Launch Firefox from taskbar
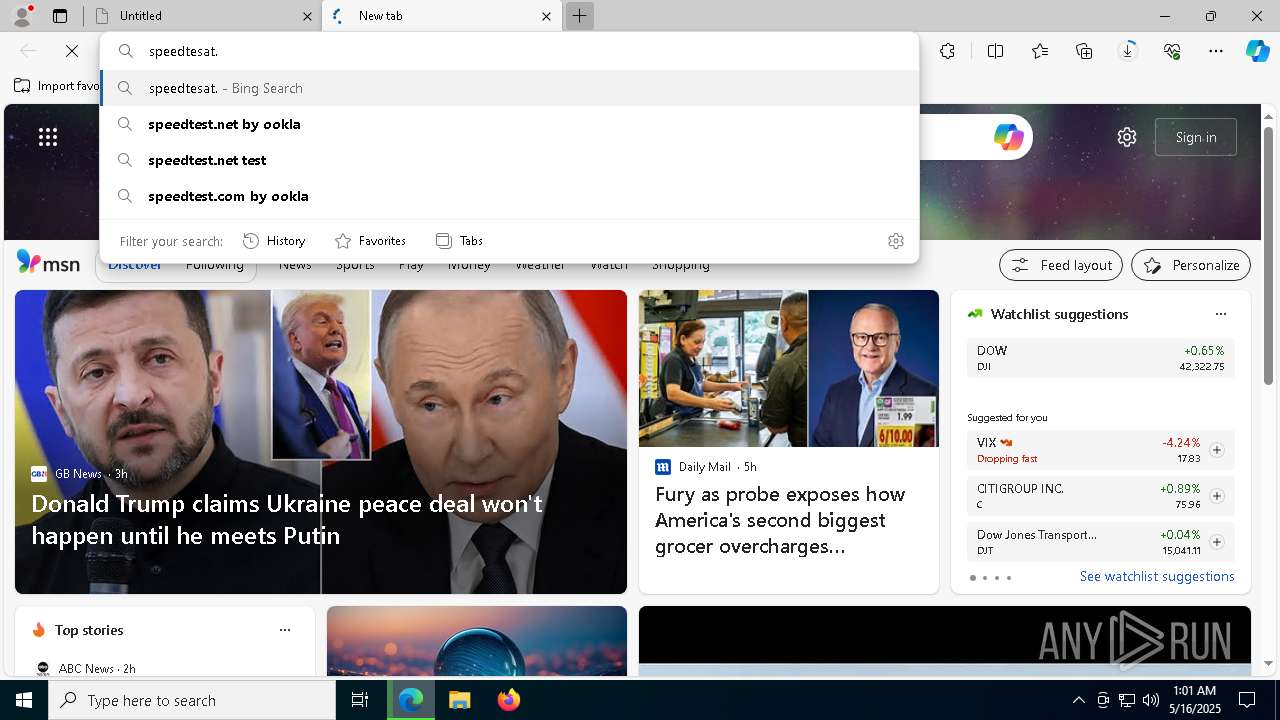 point(508,700)
